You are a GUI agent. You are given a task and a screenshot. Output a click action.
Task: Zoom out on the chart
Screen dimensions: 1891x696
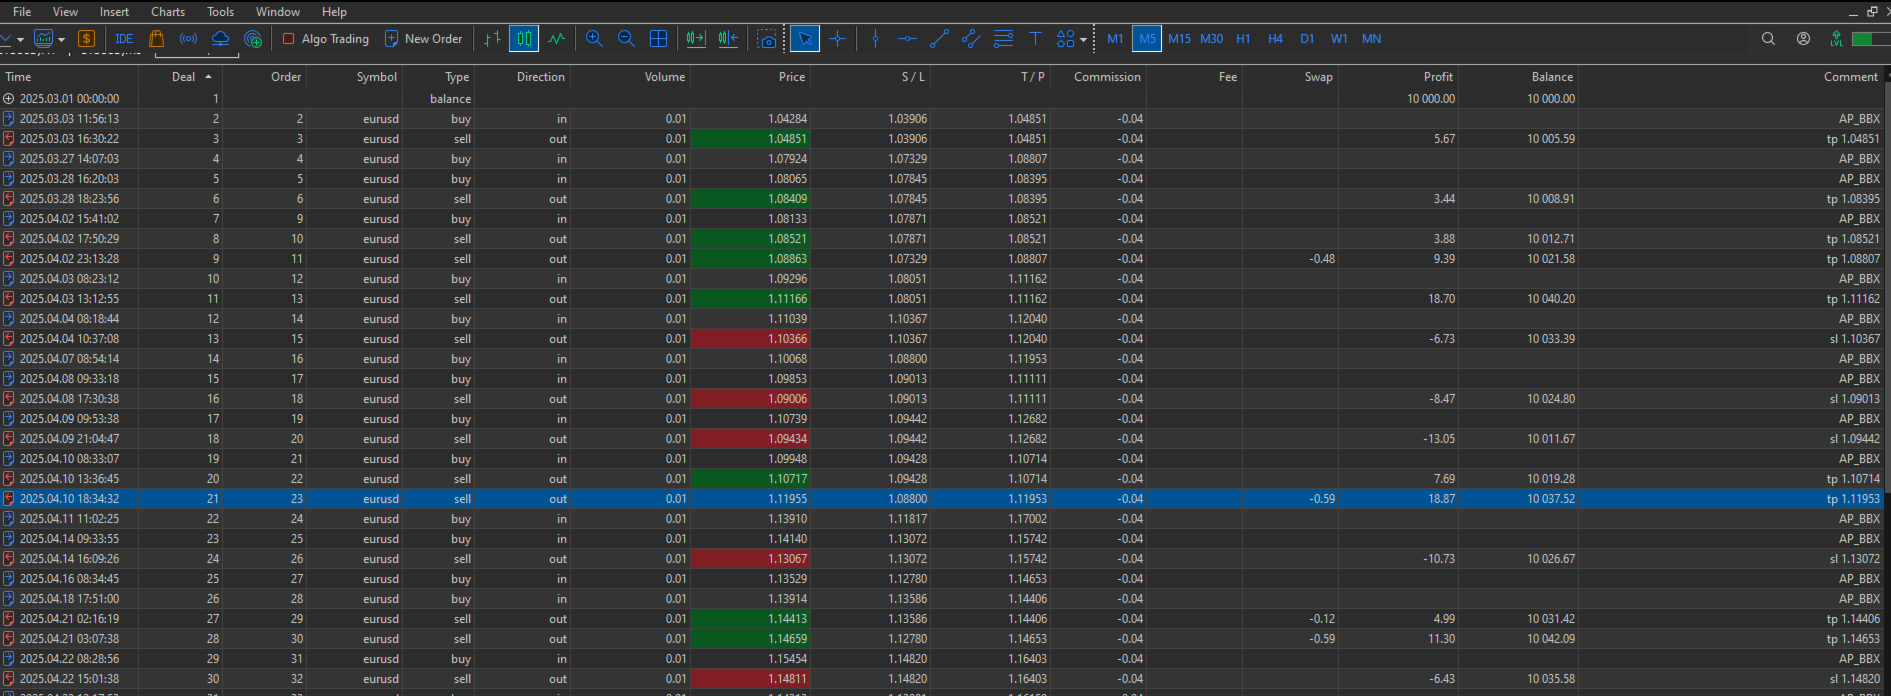[626, 39]
